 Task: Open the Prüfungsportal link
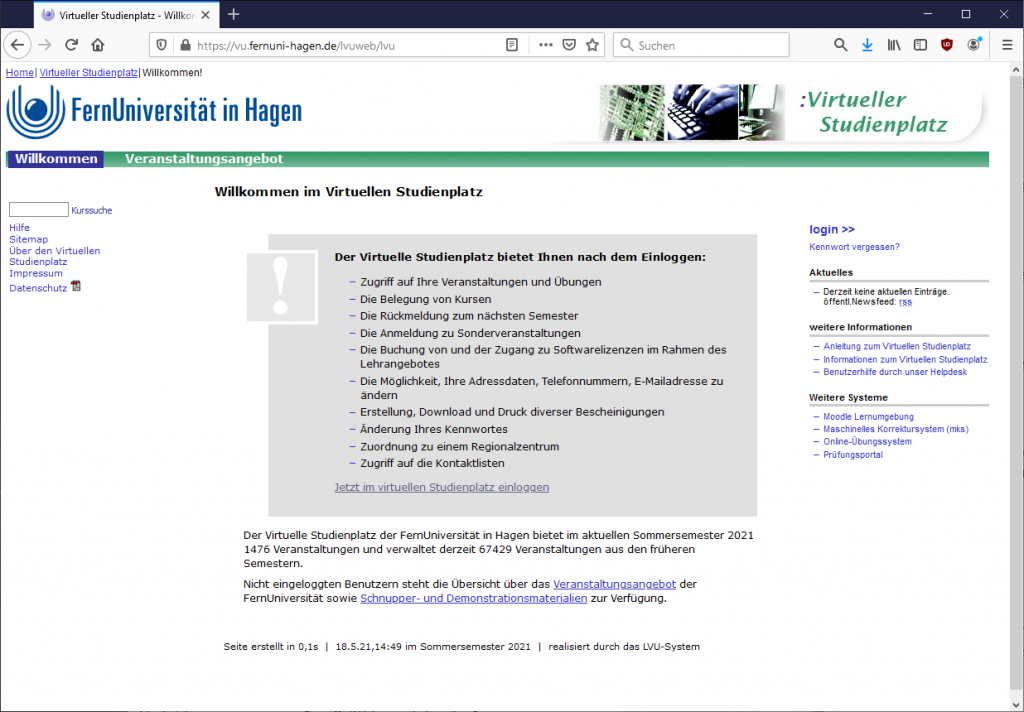click(x=853, y=455)
